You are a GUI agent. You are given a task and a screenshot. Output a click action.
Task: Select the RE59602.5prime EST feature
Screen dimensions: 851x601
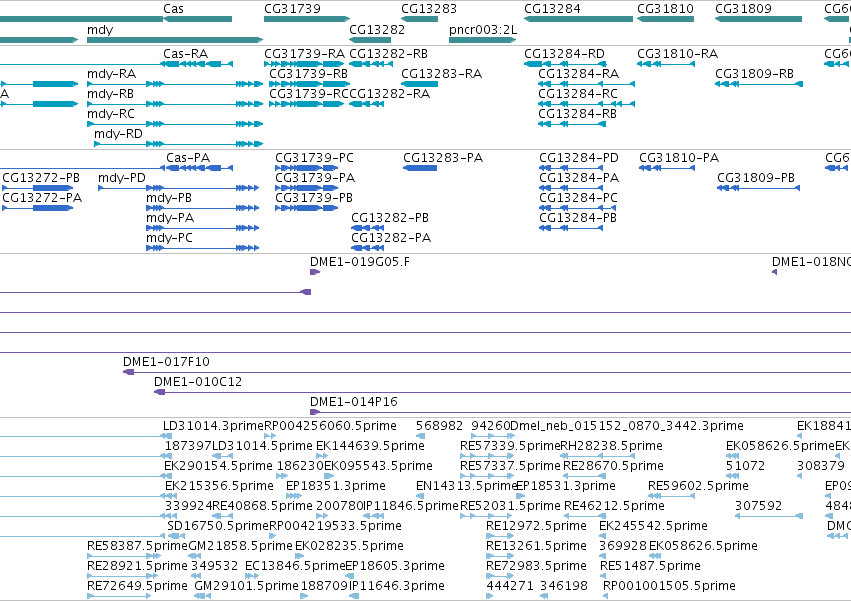[671, 496]
